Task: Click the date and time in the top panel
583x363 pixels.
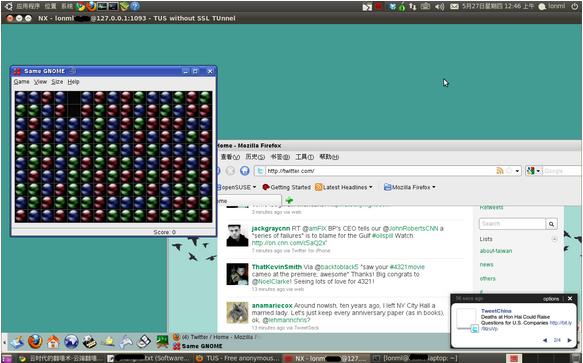Action: (x=498, y=6)
